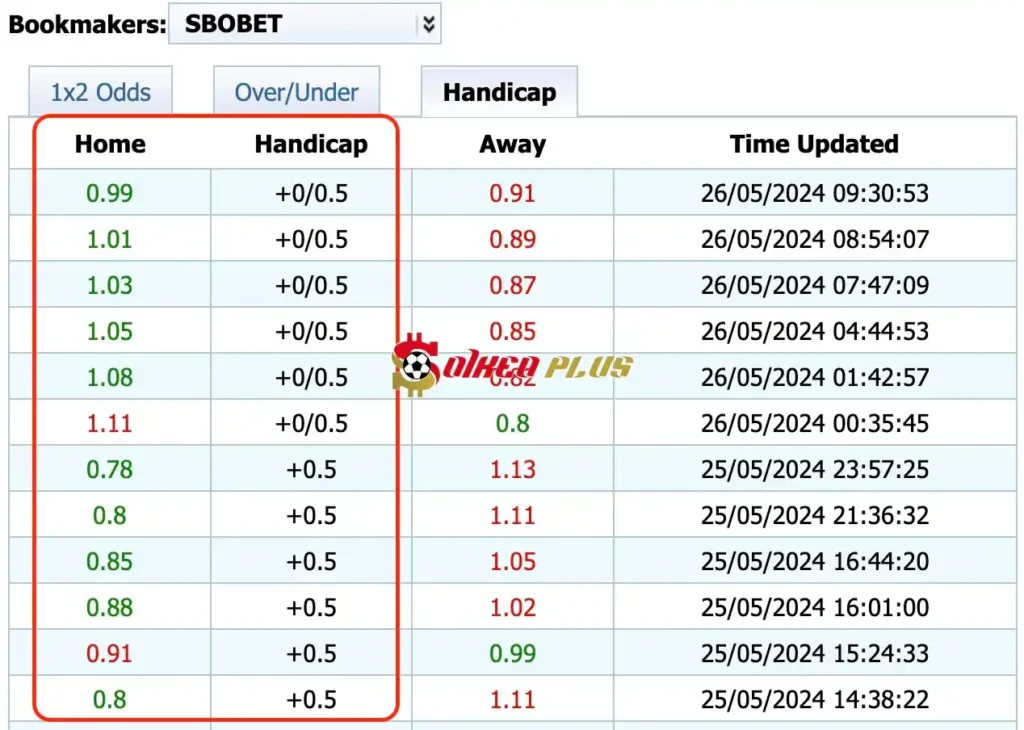The image size is (1024, 730).
Task: Click the 26/05/2024 09:30:53 timestamp
Action: pyautogui.click(x=814, y=193)
